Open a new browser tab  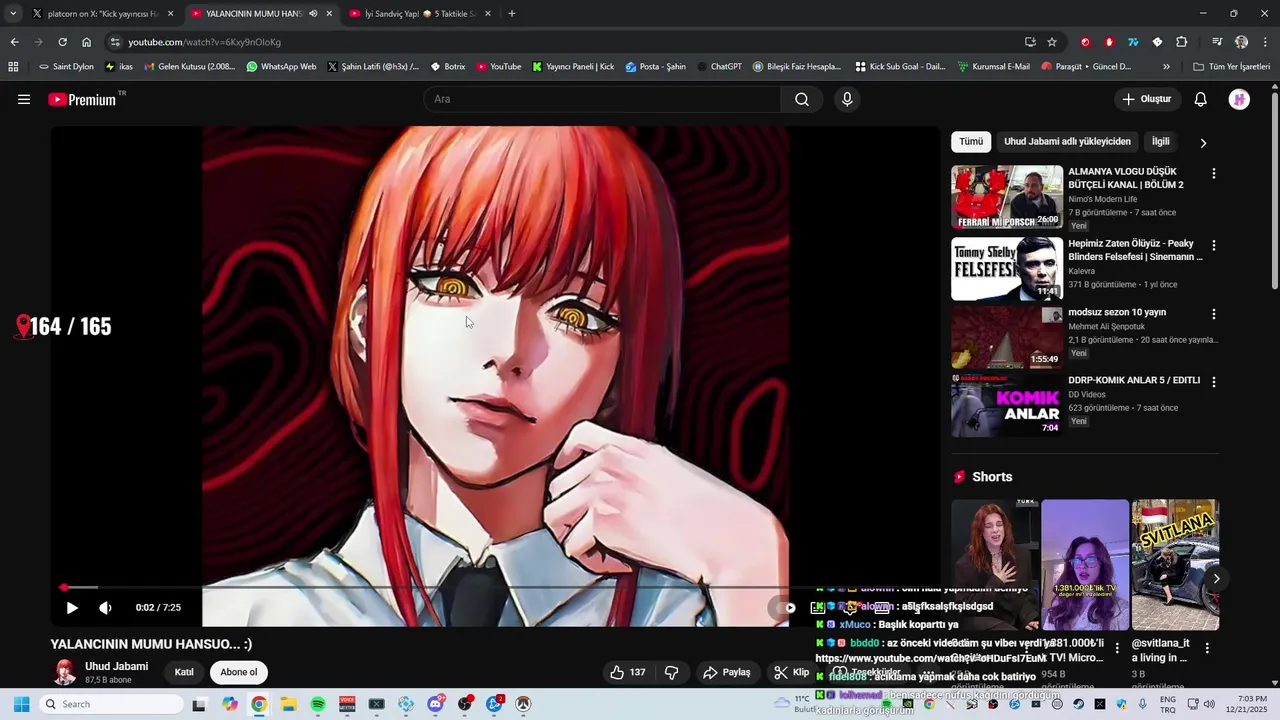coord(512,14)
